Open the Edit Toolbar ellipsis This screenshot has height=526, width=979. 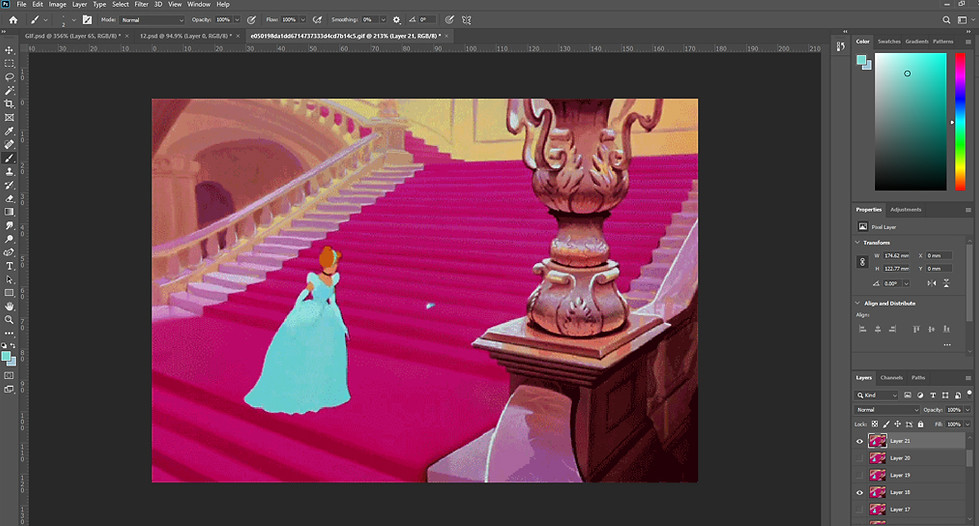(9, 333)
